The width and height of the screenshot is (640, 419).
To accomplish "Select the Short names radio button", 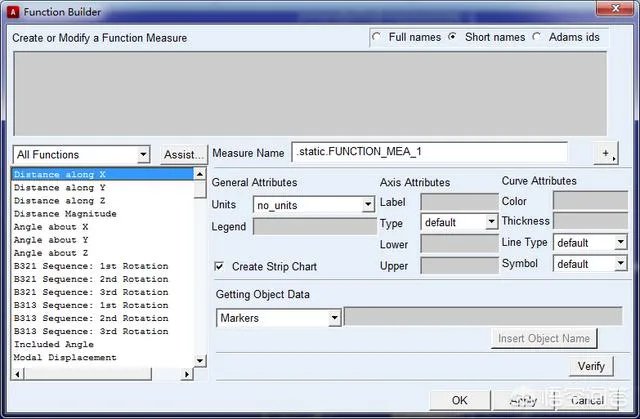I will click(453, 37).
